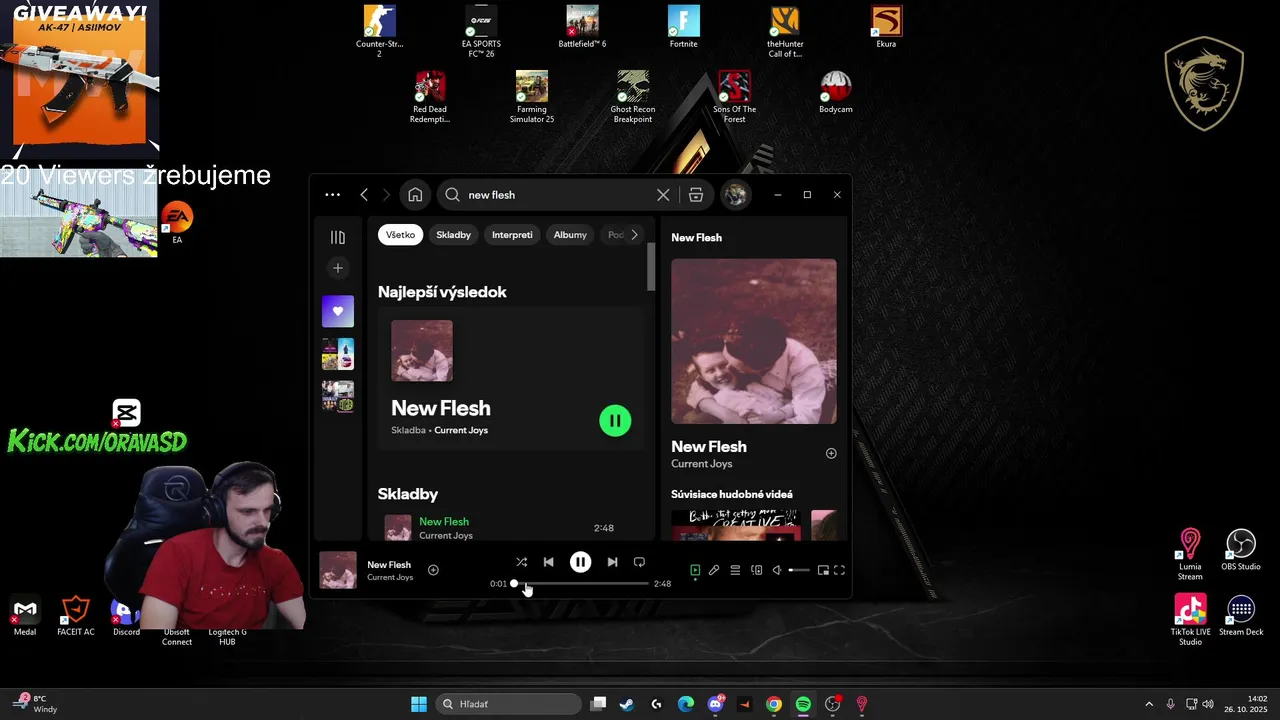Open Spotify's three-dot menu
1280x720 pixels.
(x=333, y=195)
